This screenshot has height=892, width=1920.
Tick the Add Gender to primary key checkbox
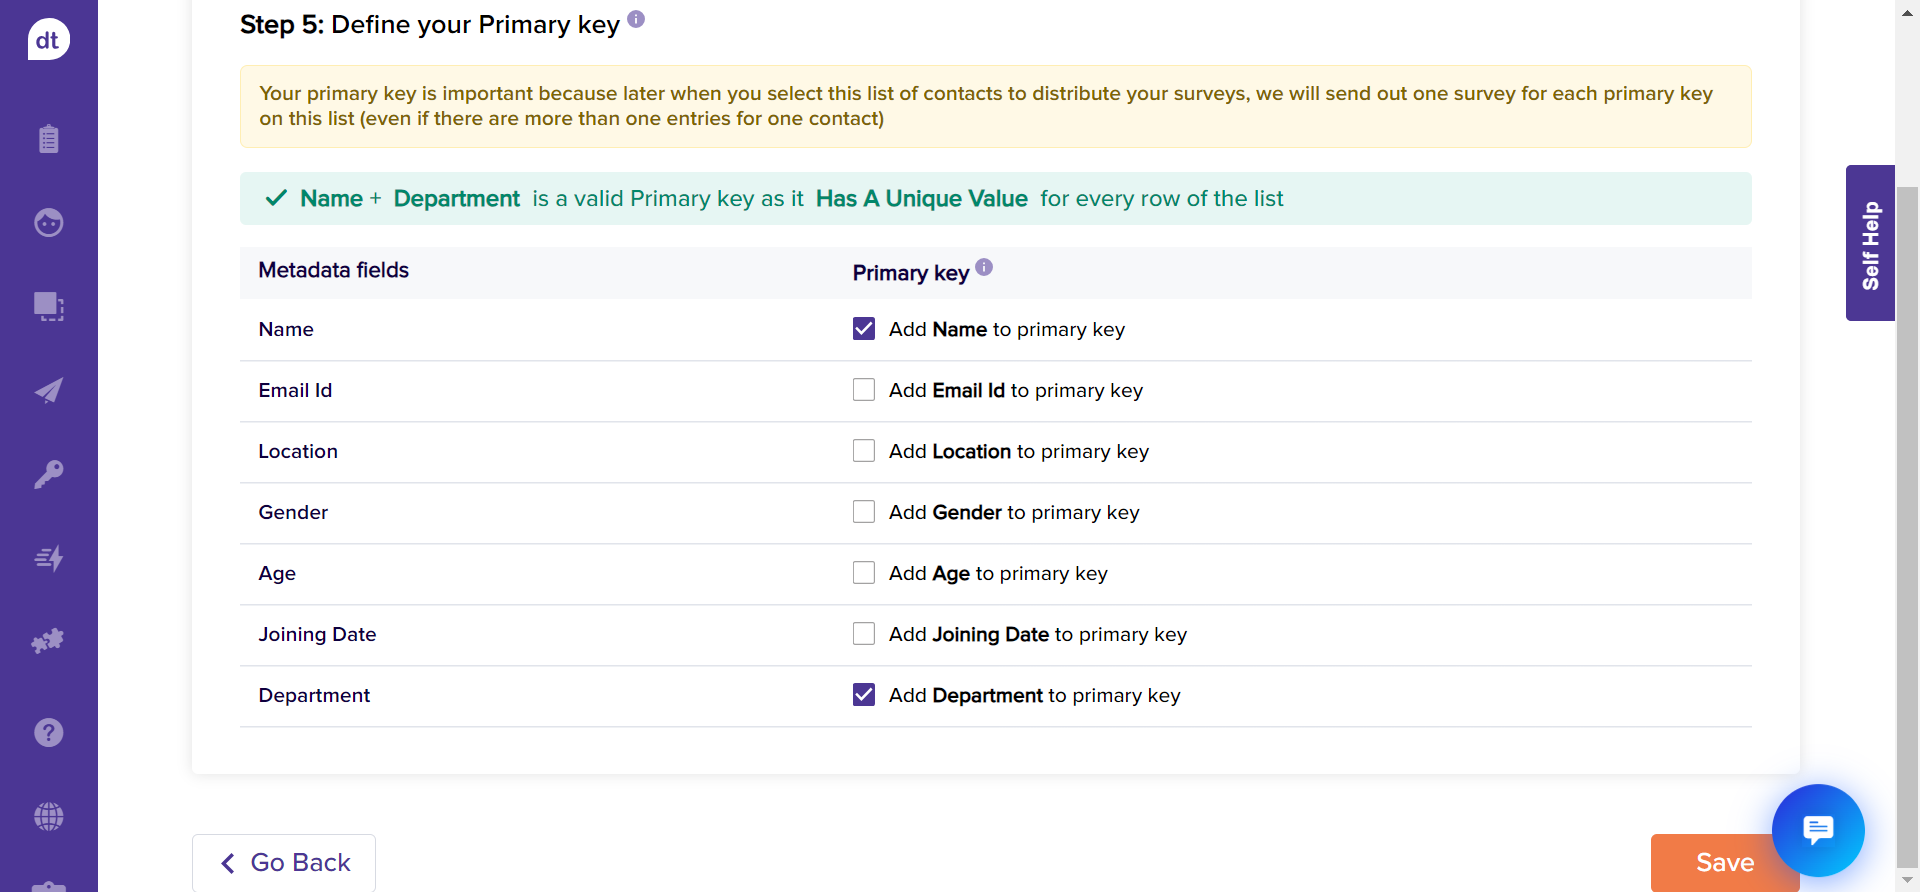(864, 512)
